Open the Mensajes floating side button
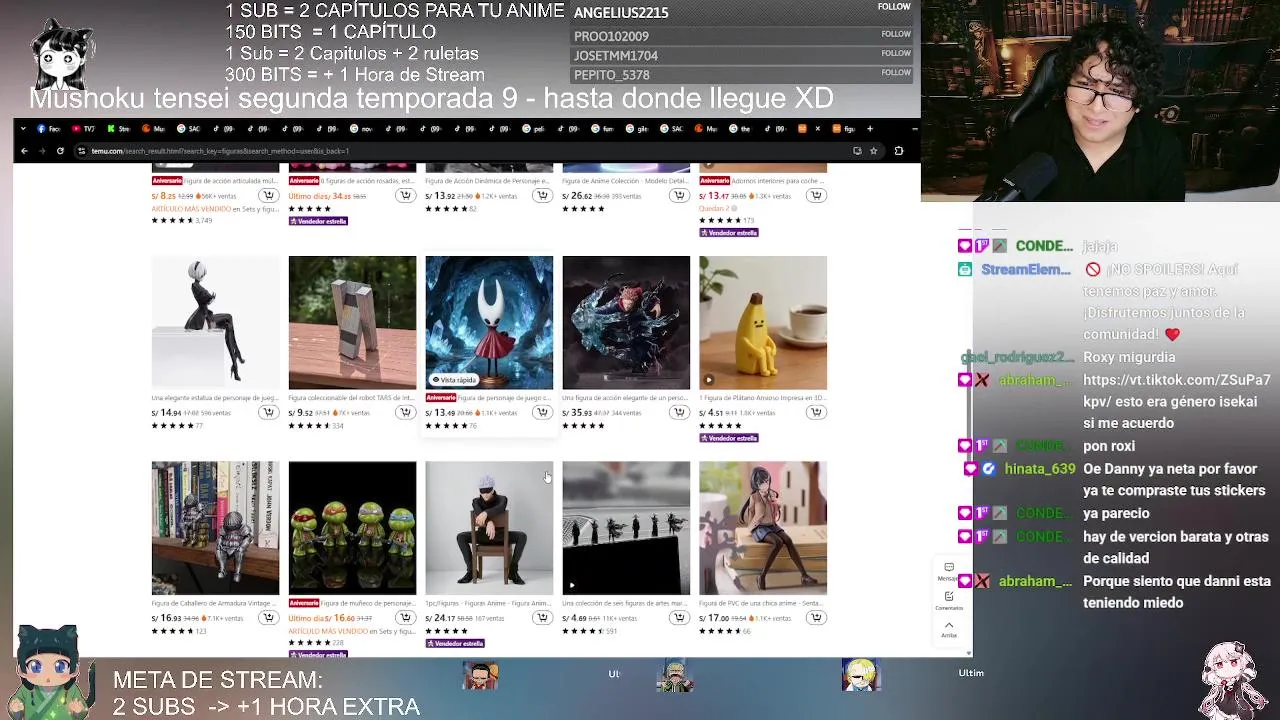The image size is (1280, 720). coord(948,571)
